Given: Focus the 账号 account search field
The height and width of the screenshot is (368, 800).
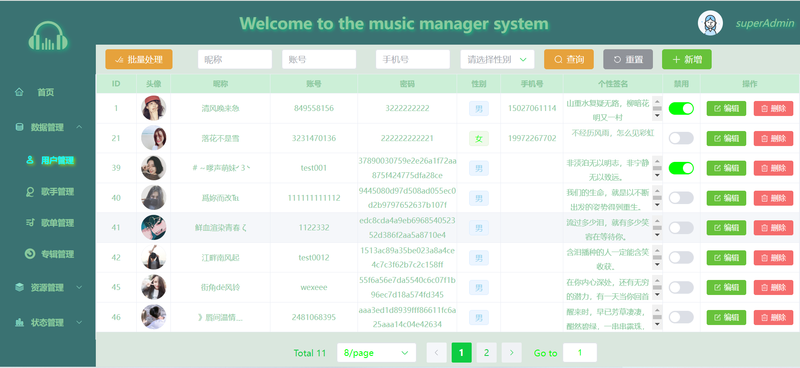Looking at the screenshot, I should [319, 59].
